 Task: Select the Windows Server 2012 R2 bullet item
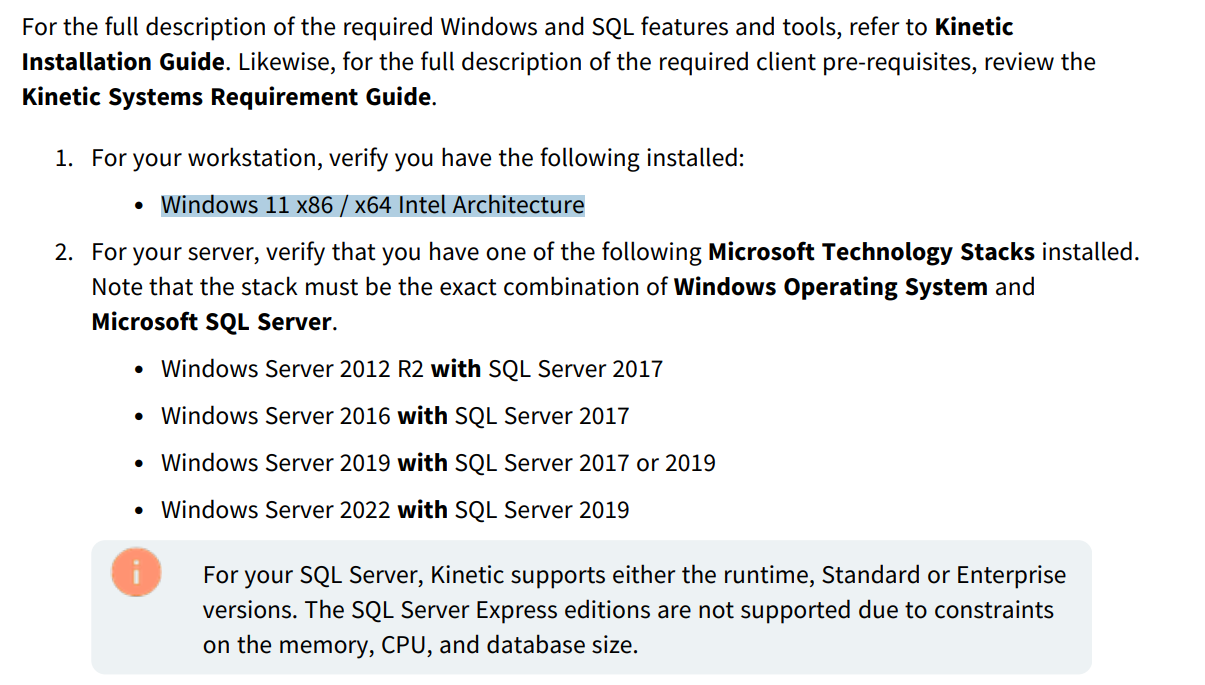tap(412, 369)
